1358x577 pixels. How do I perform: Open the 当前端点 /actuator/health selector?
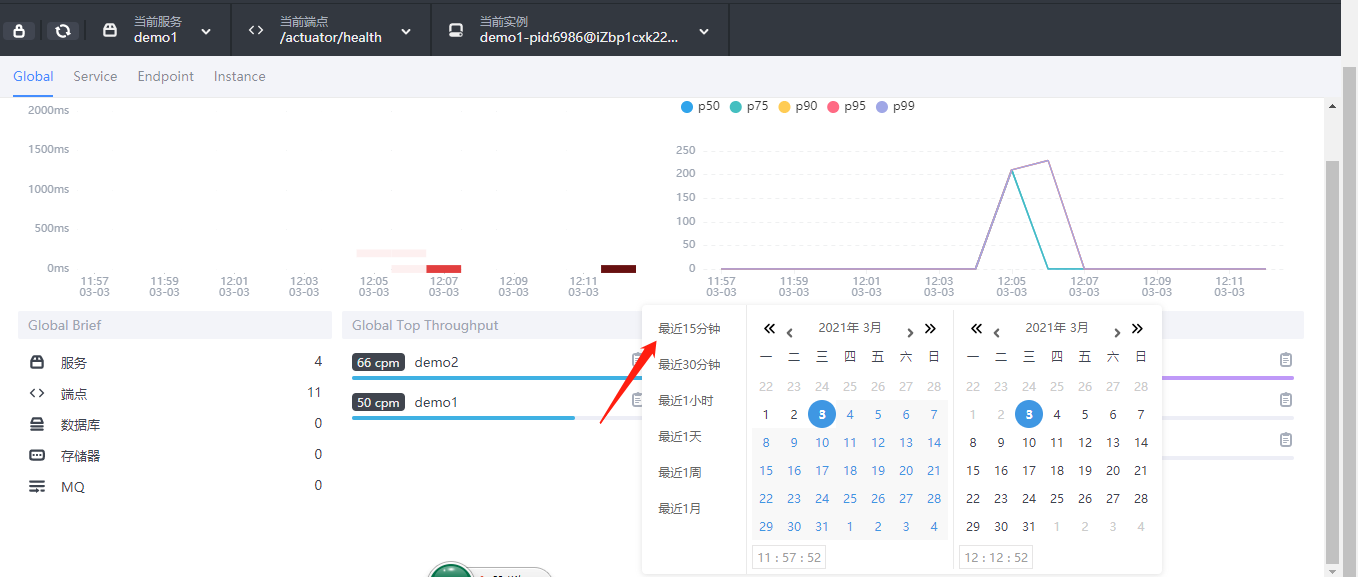point(331,30)
